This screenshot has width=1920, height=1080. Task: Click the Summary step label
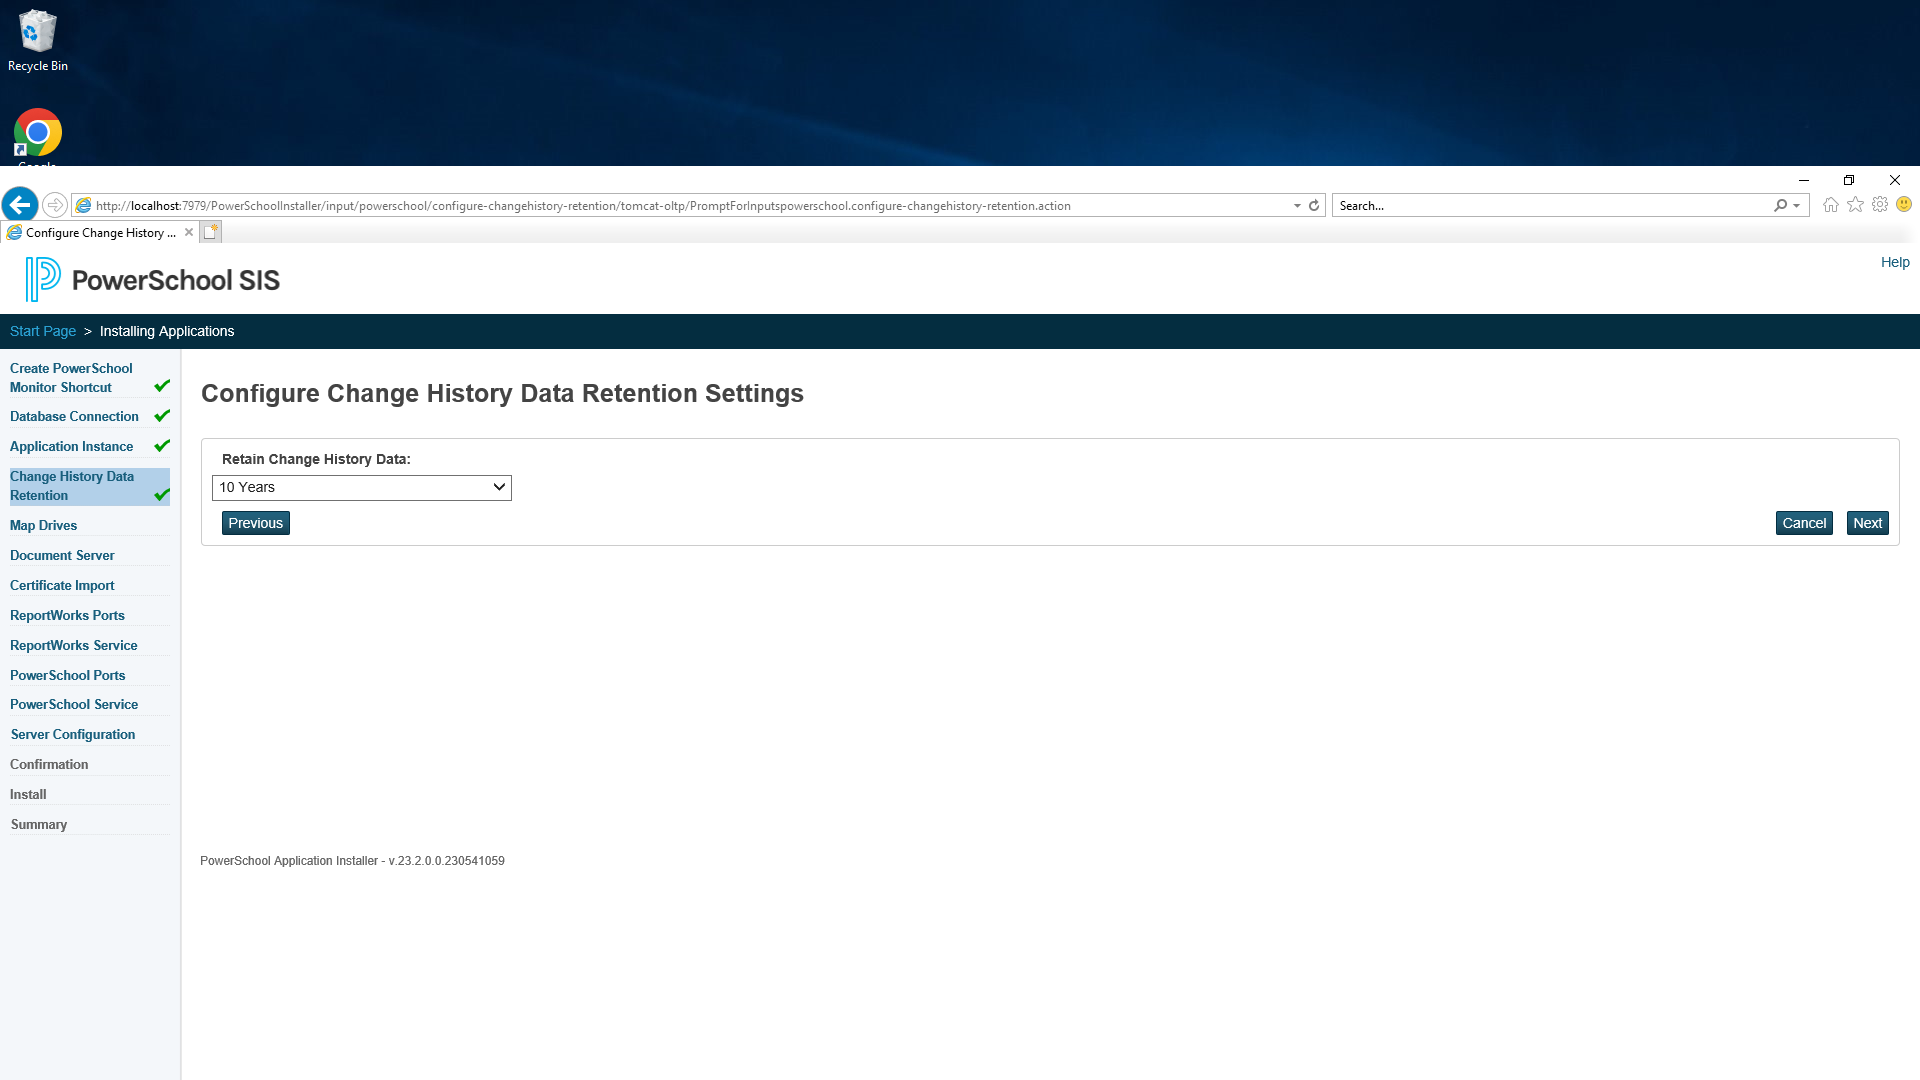(x=39, y=824)
